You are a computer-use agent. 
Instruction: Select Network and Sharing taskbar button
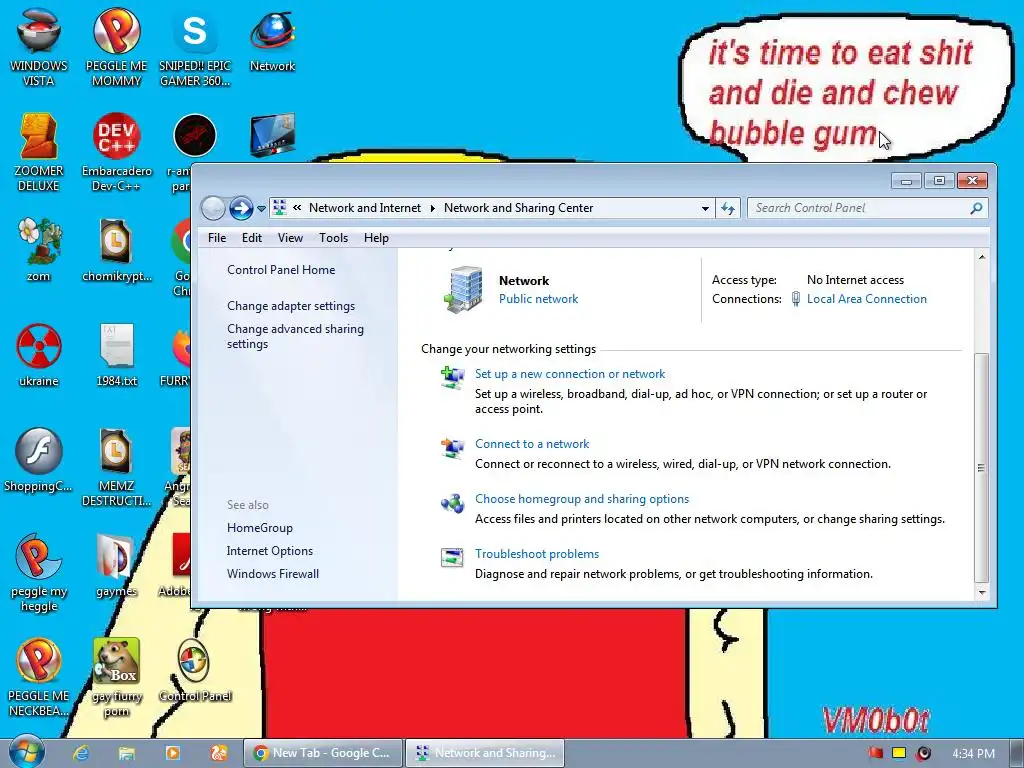pos(485,753)
